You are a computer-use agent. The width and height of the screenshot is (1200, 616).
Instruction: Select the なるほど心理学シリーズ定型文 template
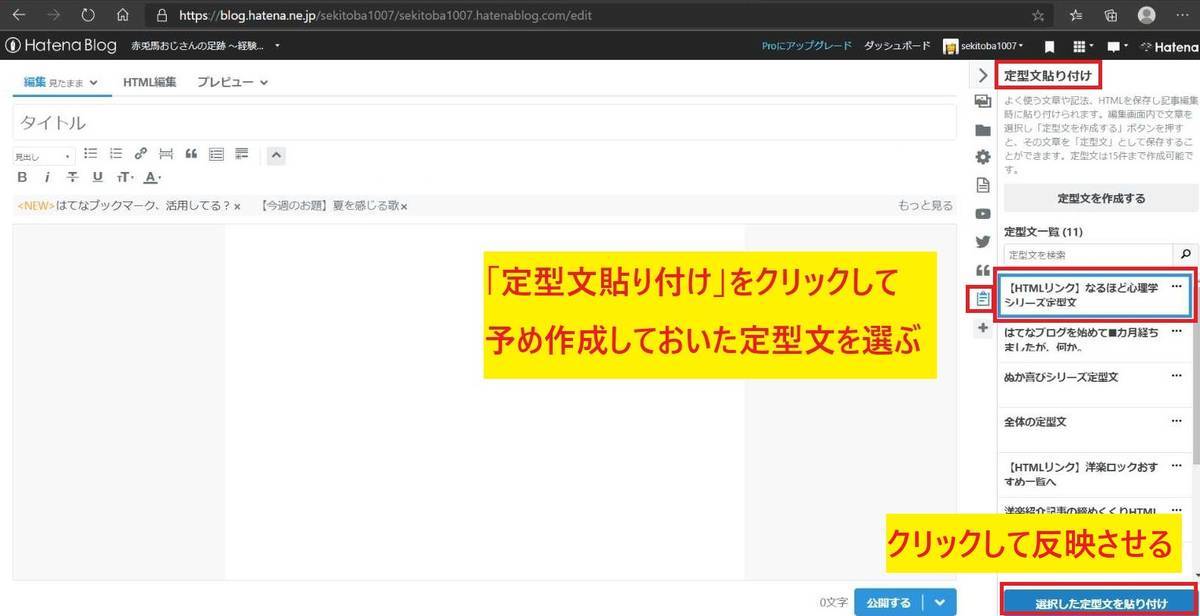1095,296
